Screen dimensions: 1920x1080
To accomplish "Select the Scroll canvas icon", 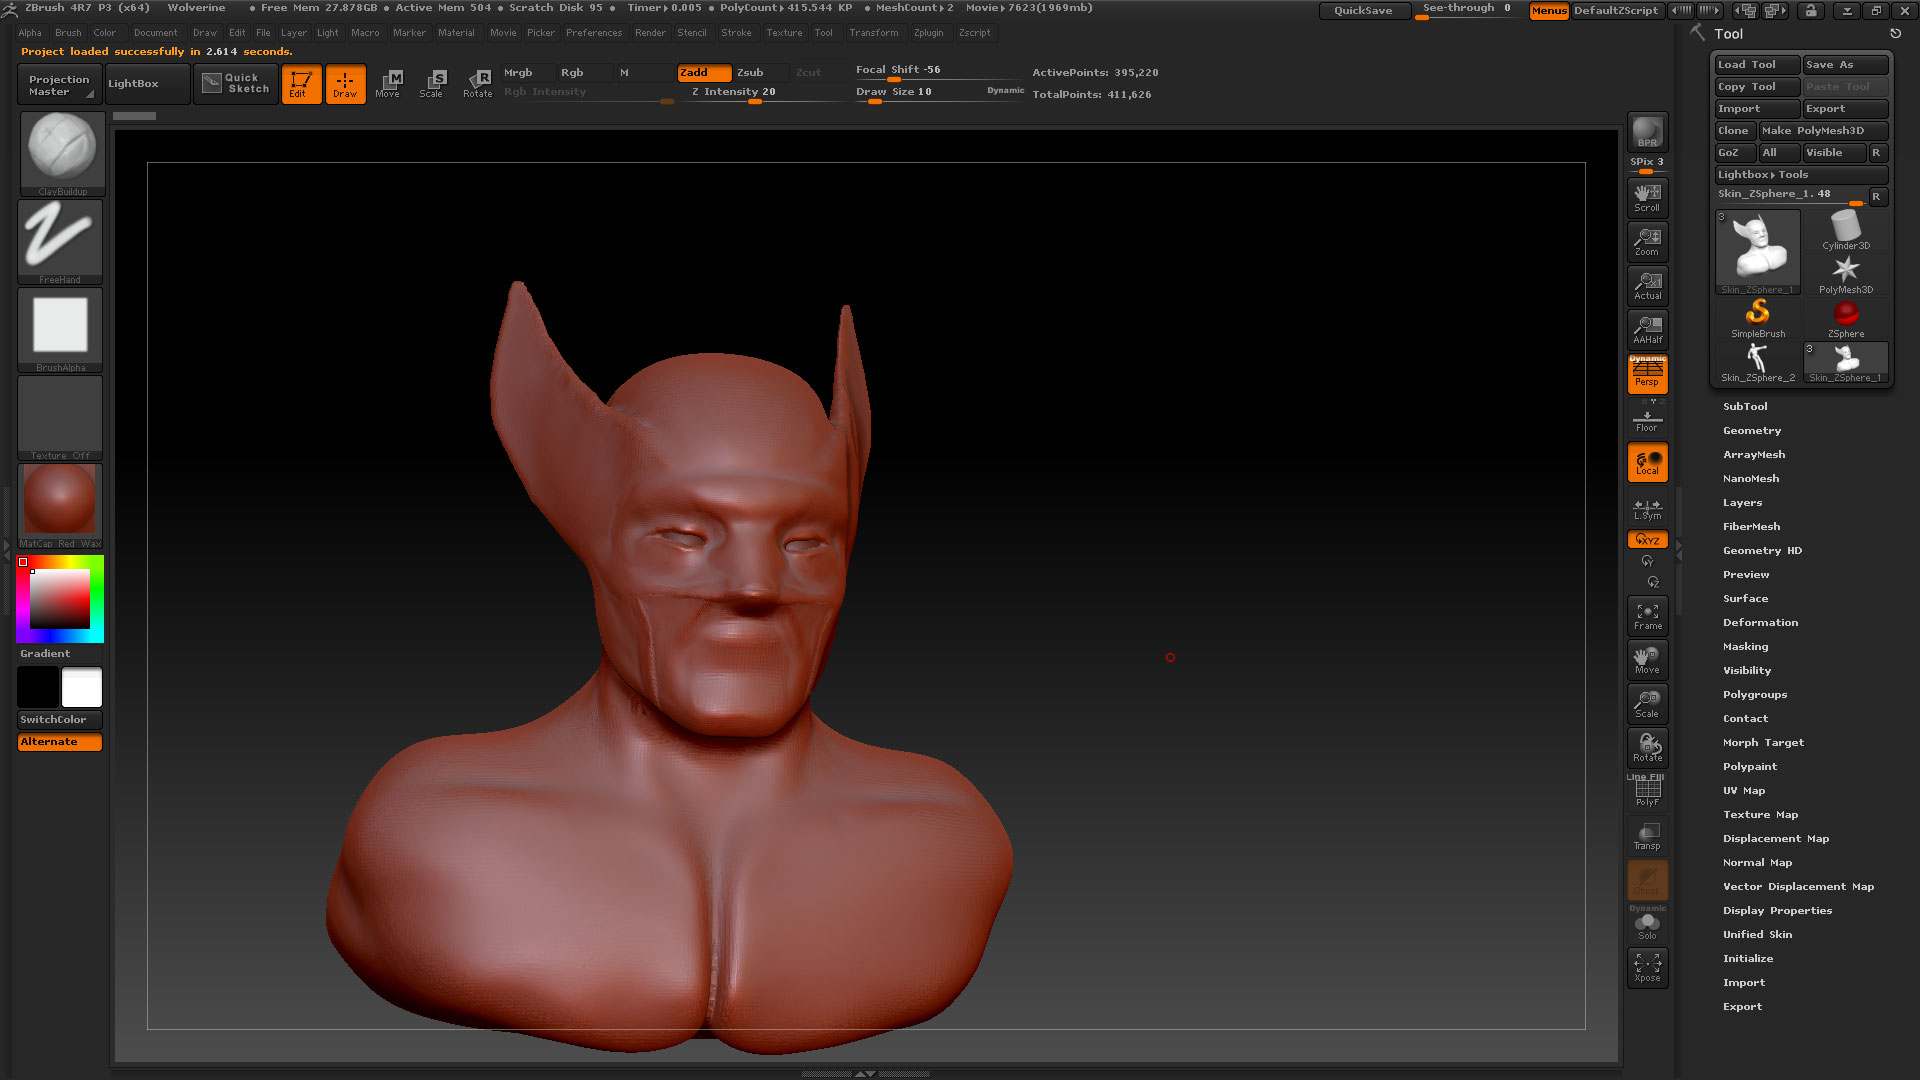I will coord(1647,197).
